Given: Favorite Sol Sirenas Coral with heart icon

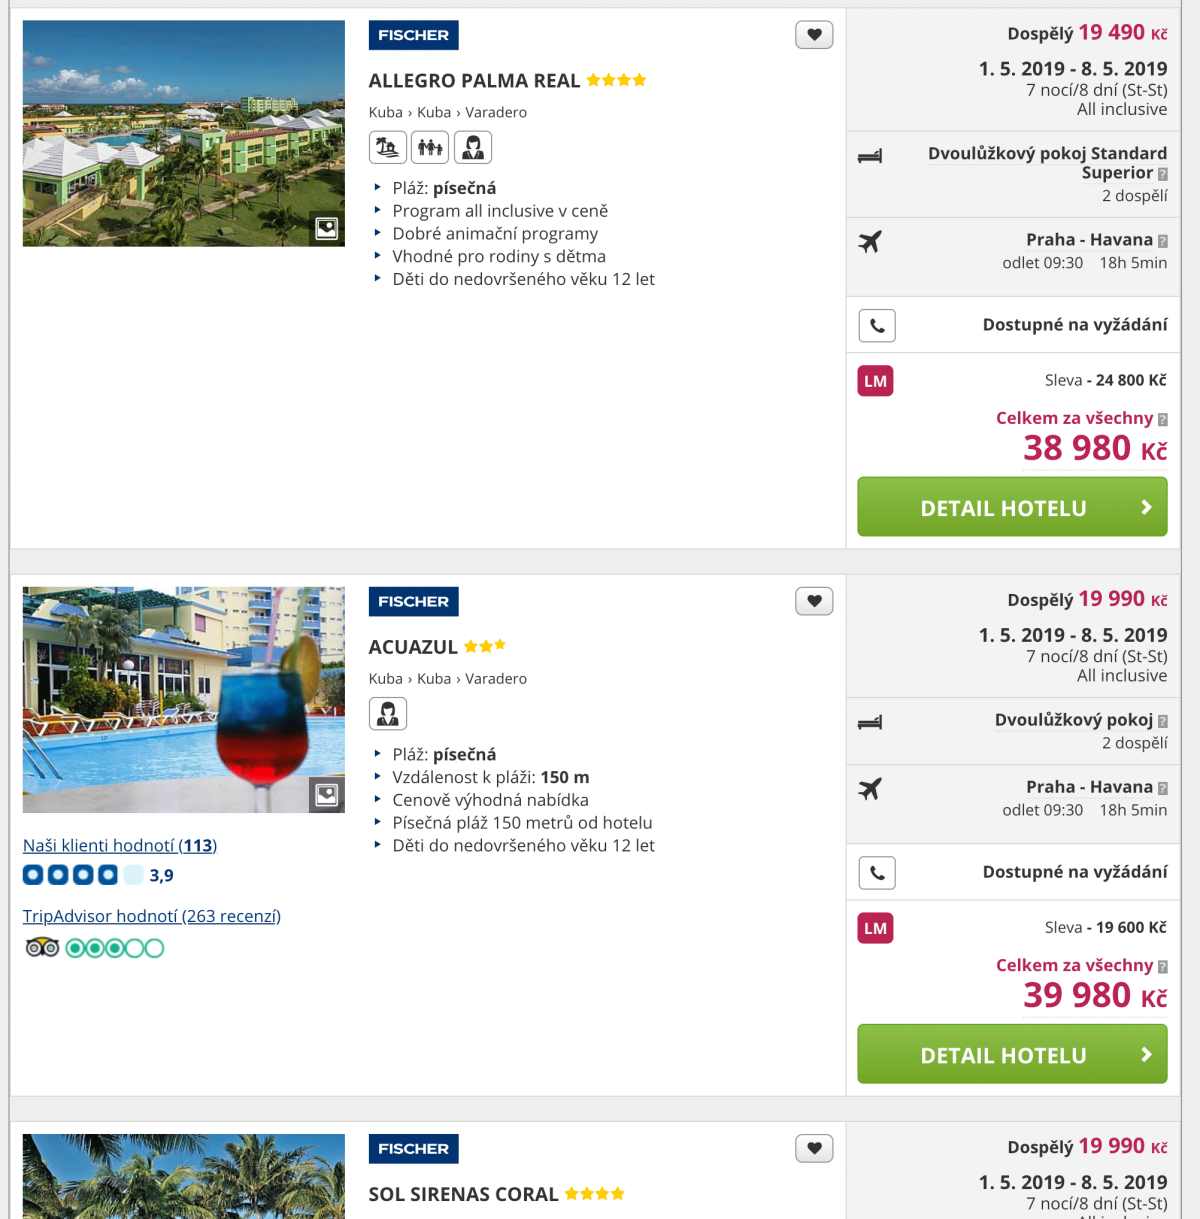Looking at the screenshot, I should pos(814,1148).
